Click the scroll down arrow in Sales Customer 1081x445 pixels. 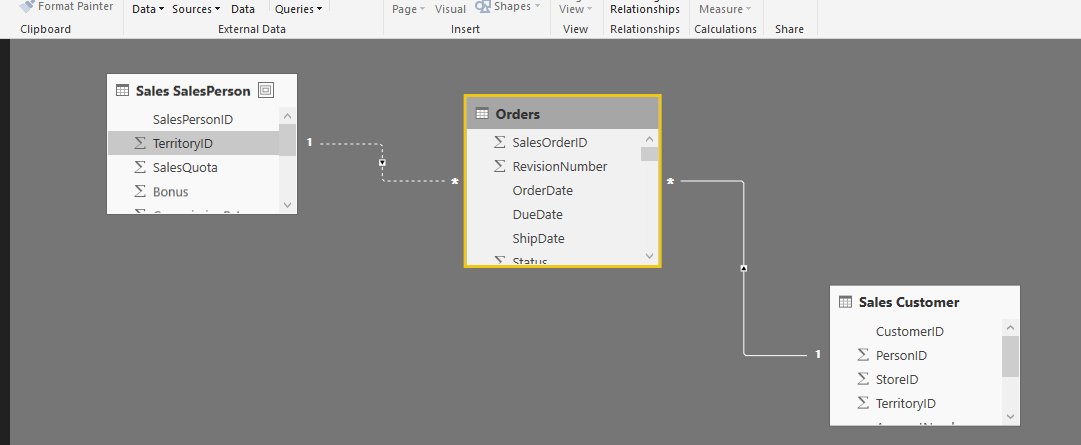[x=1010, y=416]
